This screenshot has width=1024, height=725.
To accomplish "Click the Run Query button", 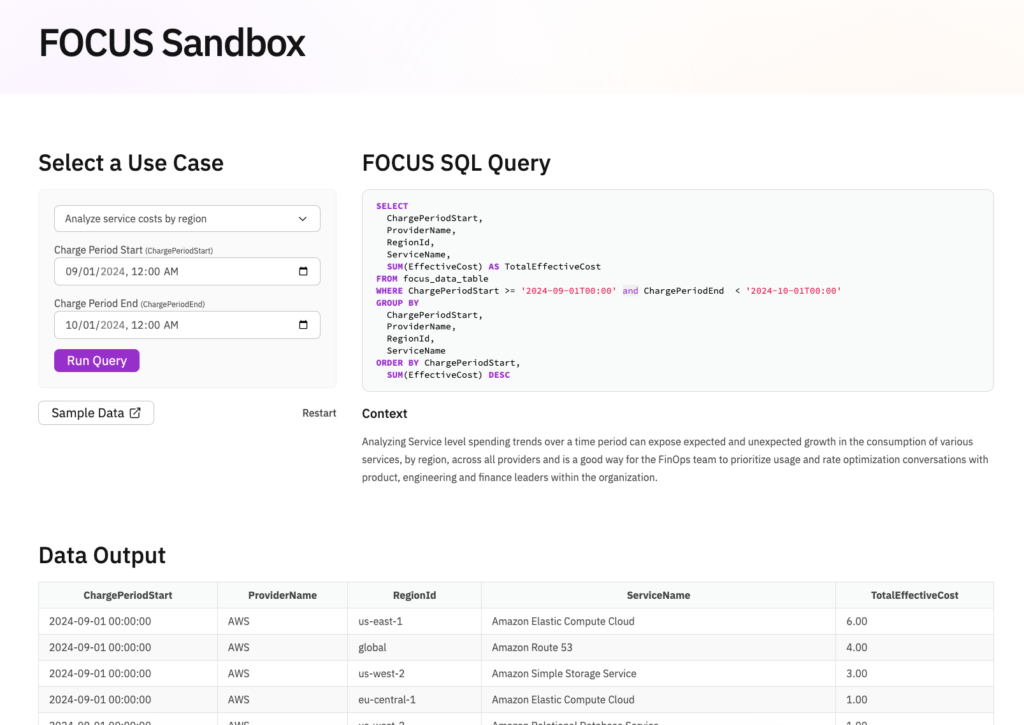I will click(x=96, y=360).
